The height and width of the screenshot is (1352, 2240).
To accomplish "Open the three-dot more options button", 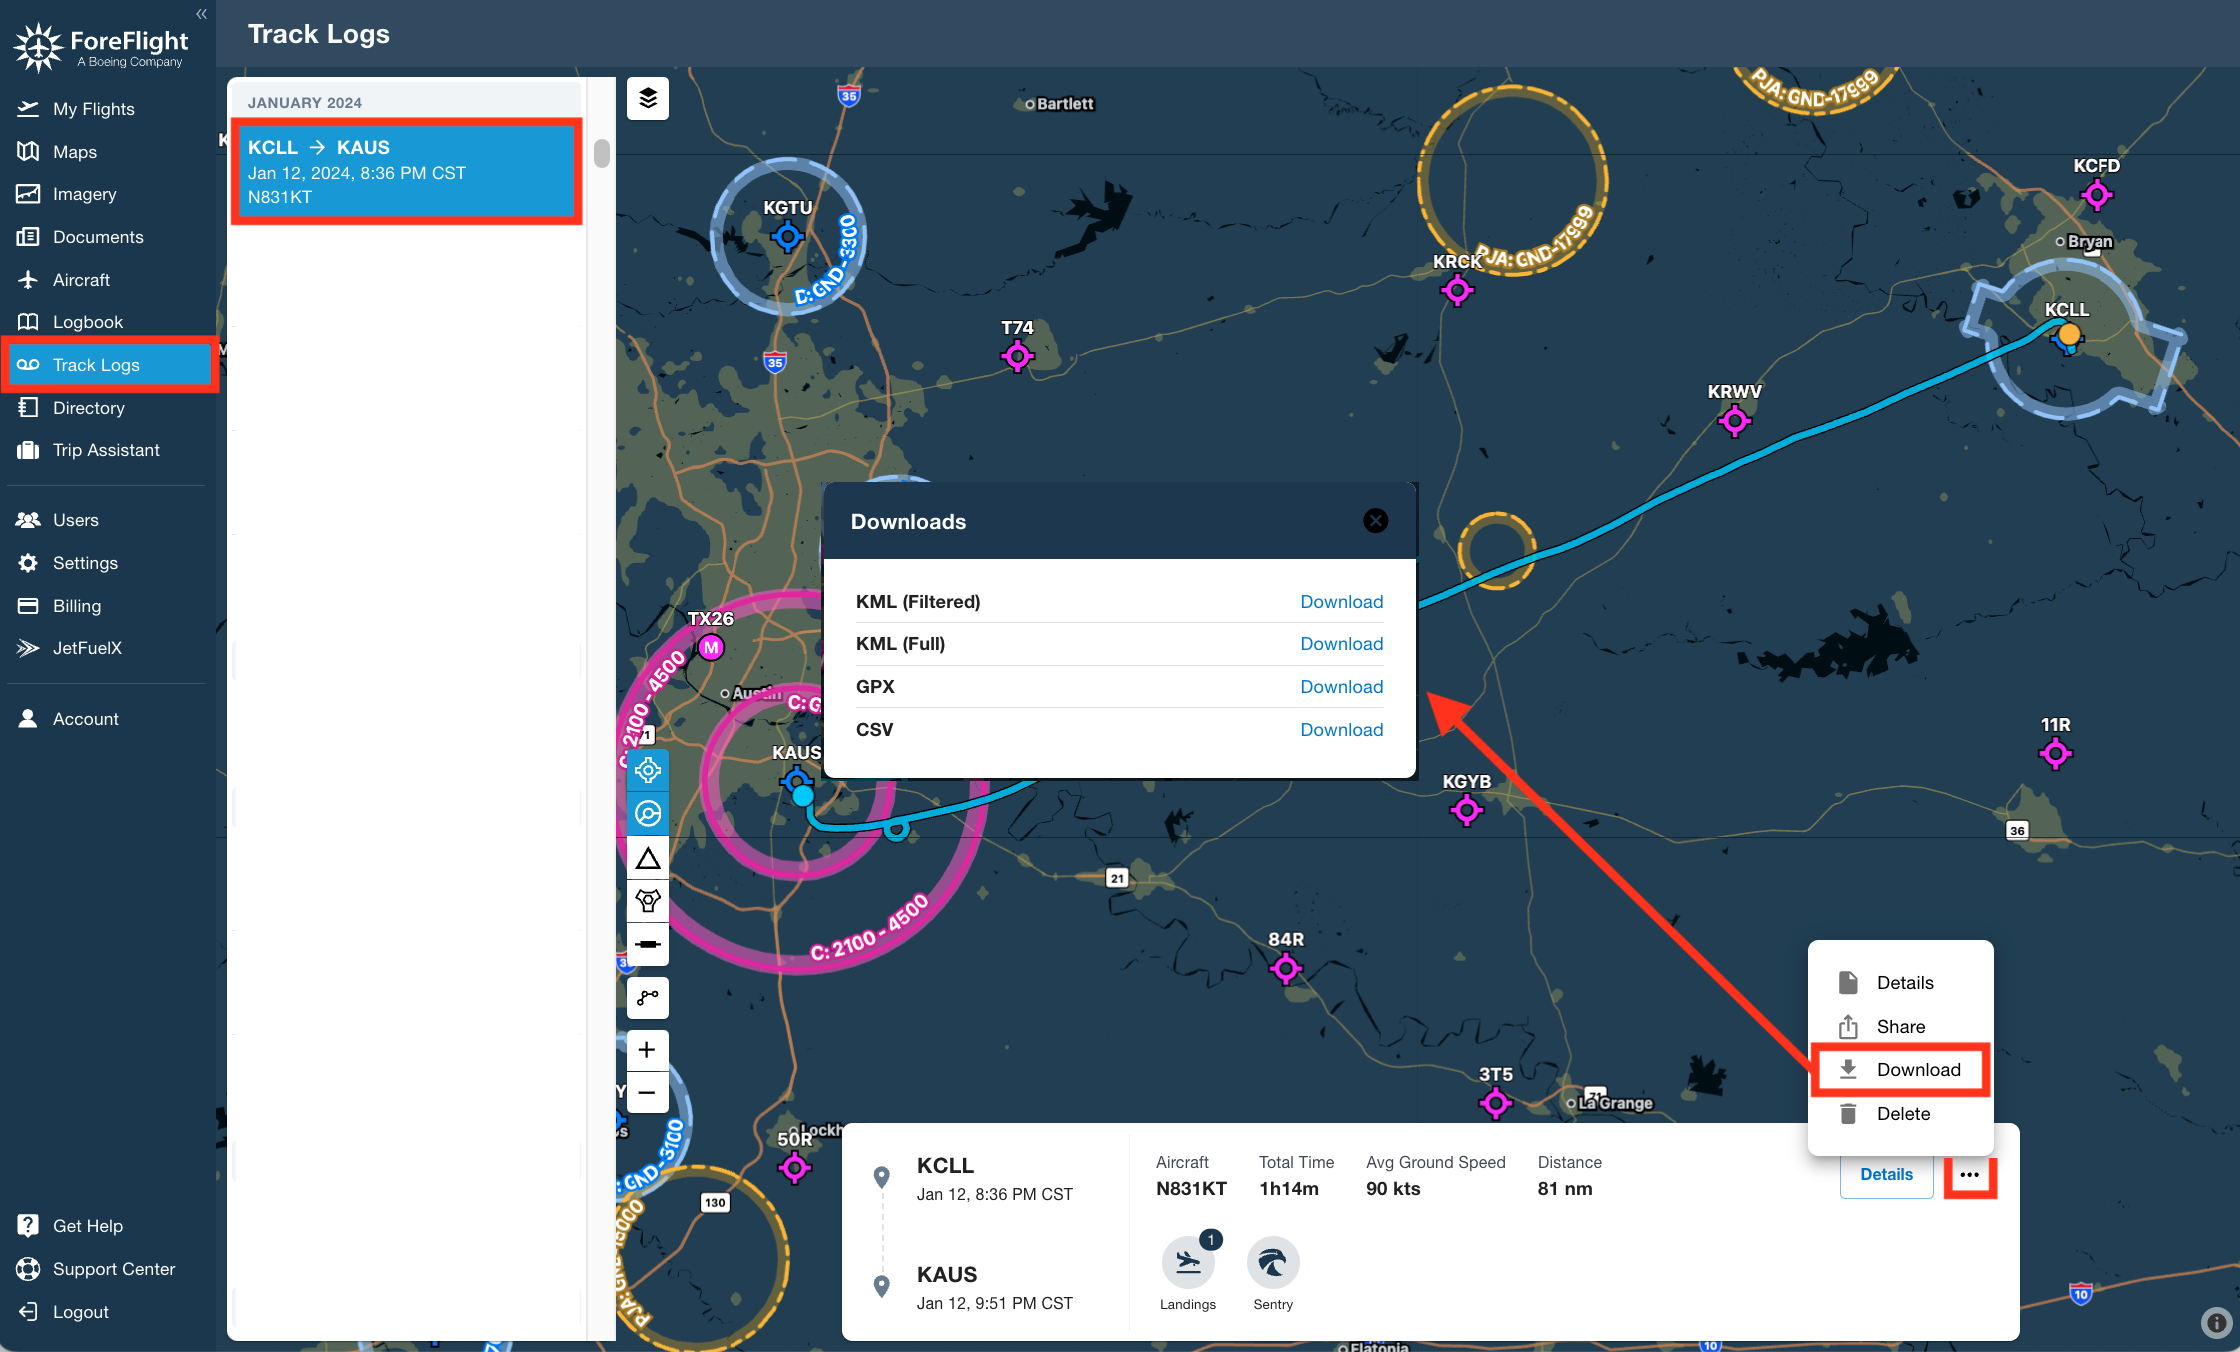I will pos(1970,1175).
